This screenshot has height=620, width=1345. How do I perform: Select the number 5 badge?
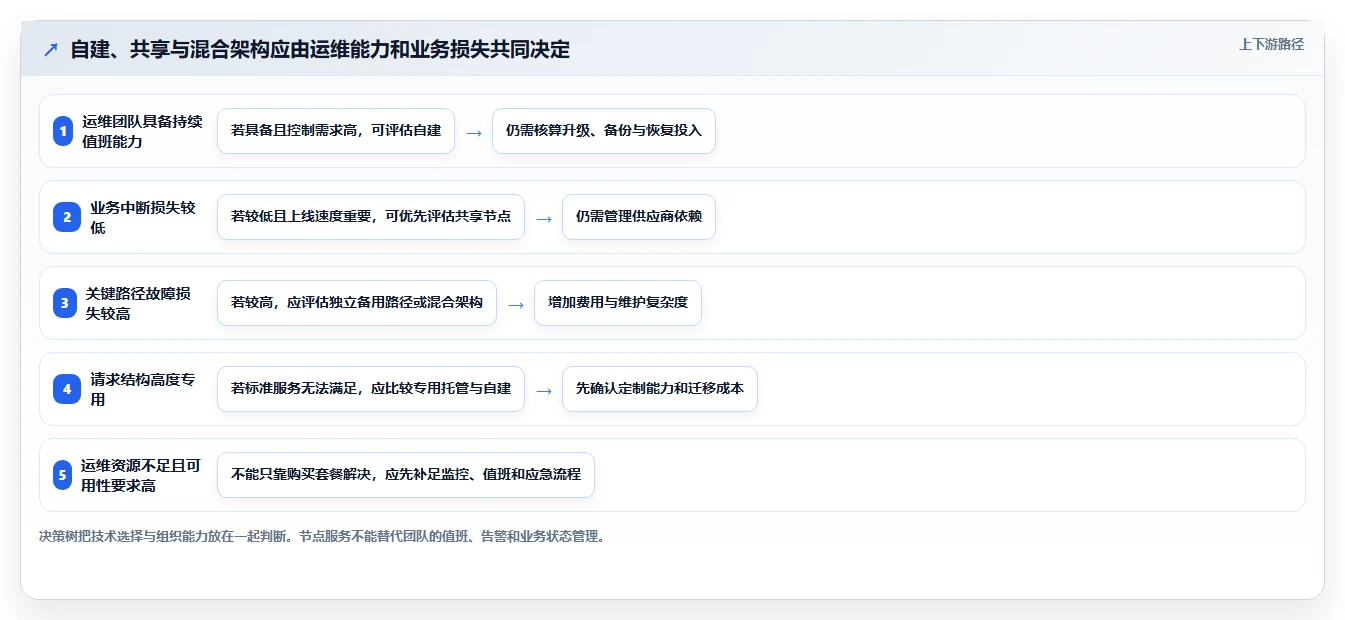(x=62, y=475)
